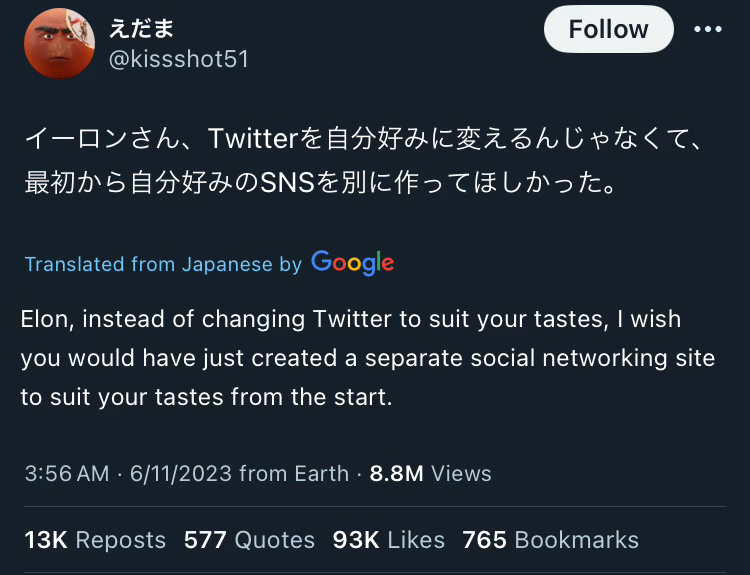Open the 93K Likes list
This screenshot has height=575, width=750.
coord(388,540)
